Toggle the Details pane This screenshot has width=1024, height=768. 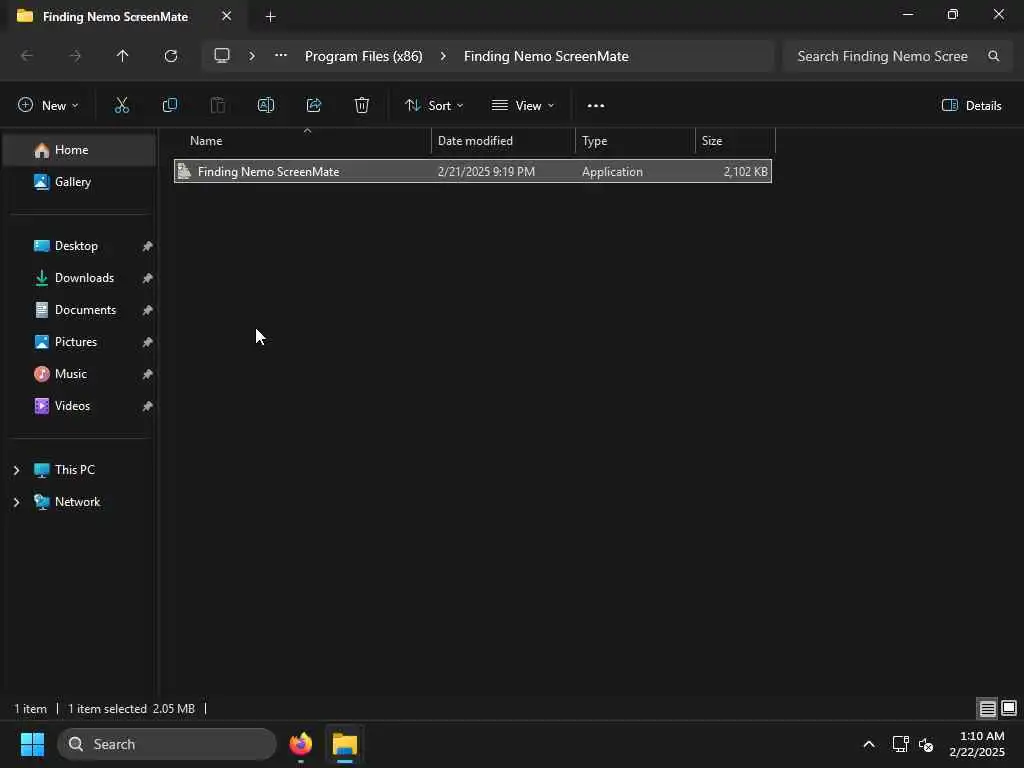[x=972, y=105]
